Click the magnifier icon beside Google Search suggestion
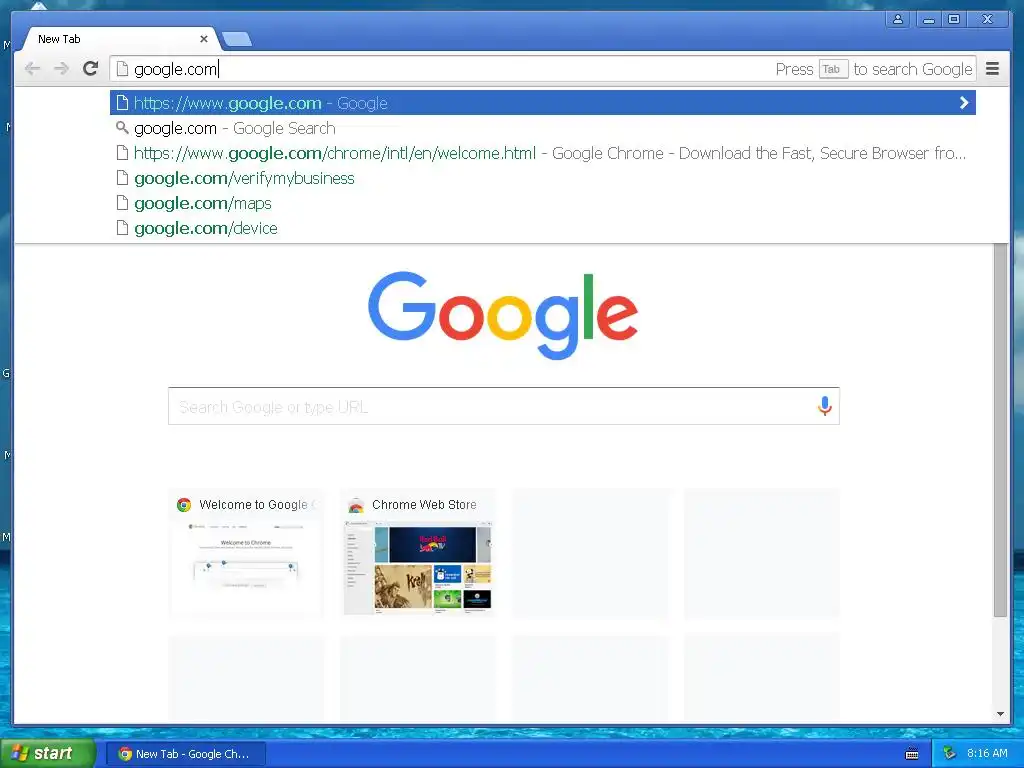The height and width of the screenshot is (768, 1024). pos(121,127)
